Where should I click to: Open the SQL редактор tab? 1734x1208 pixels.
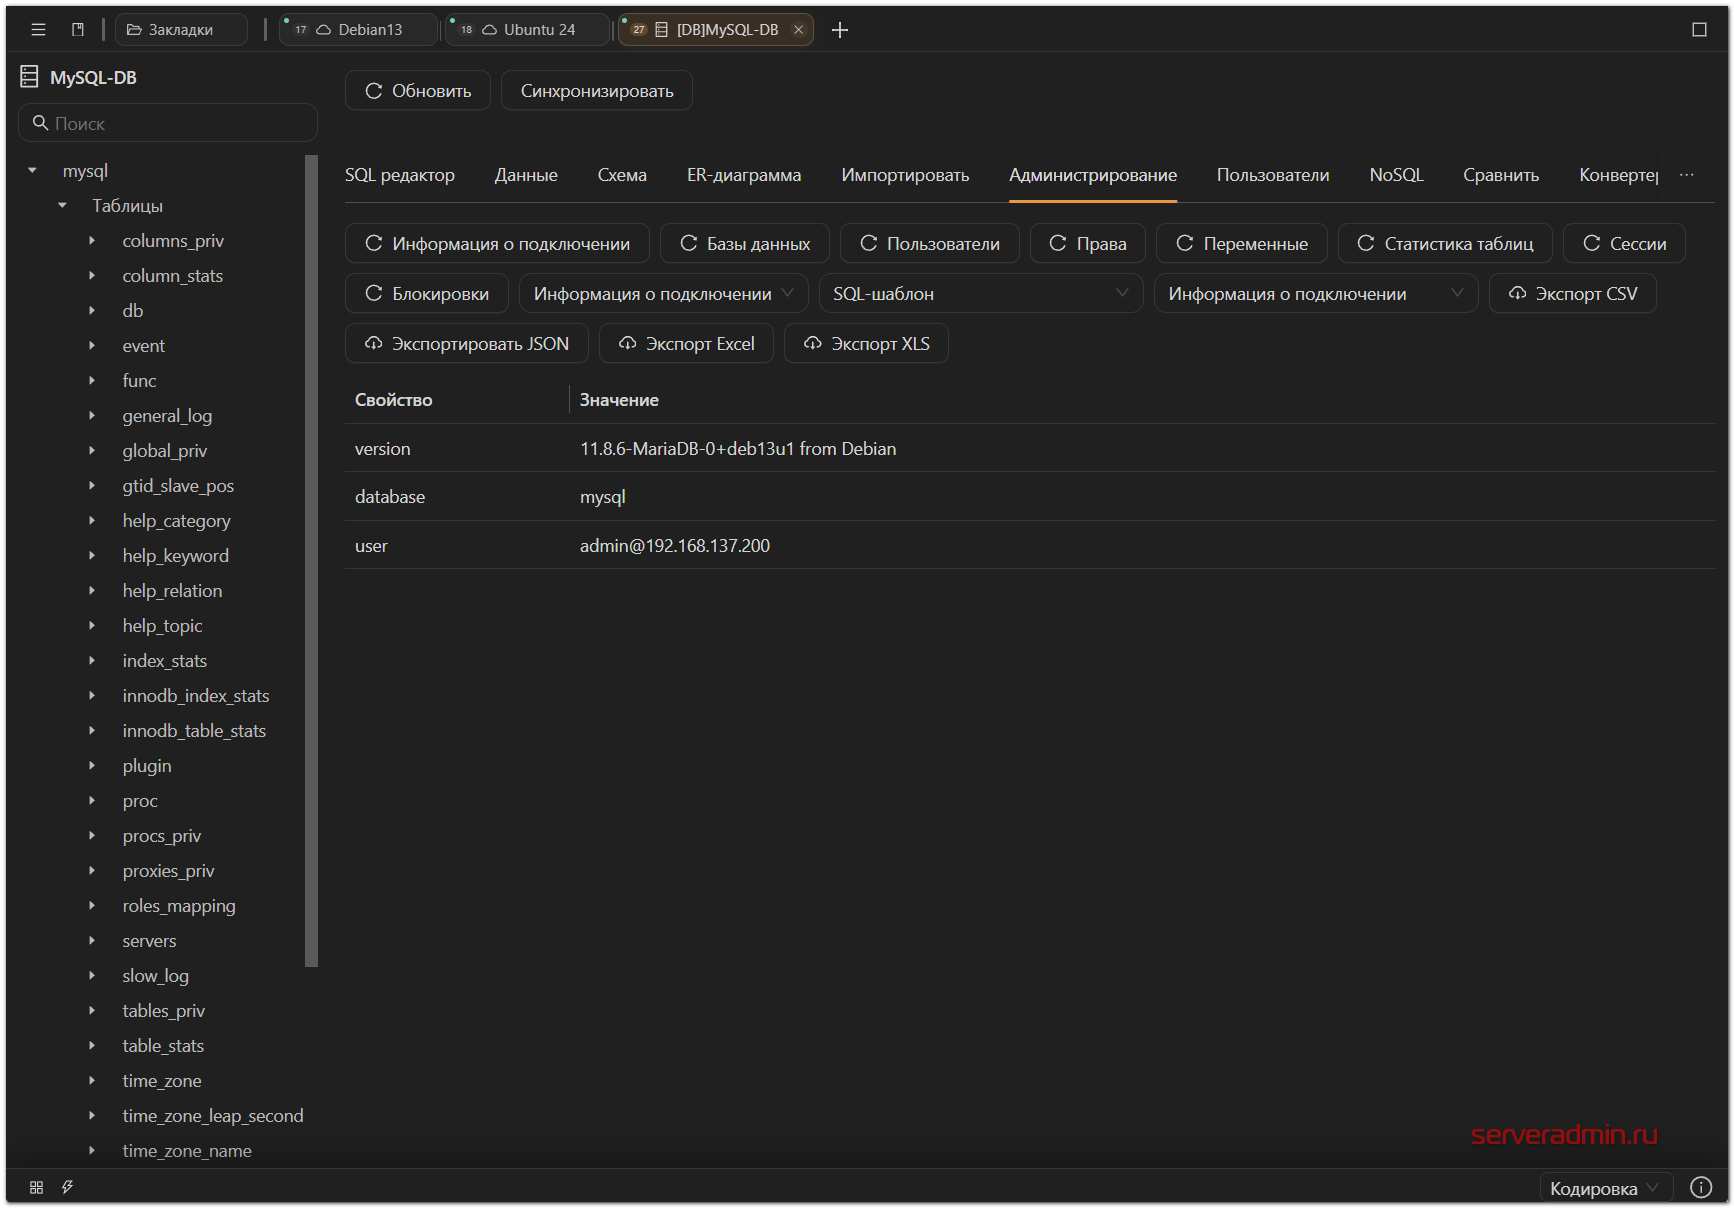click(400, 175)
